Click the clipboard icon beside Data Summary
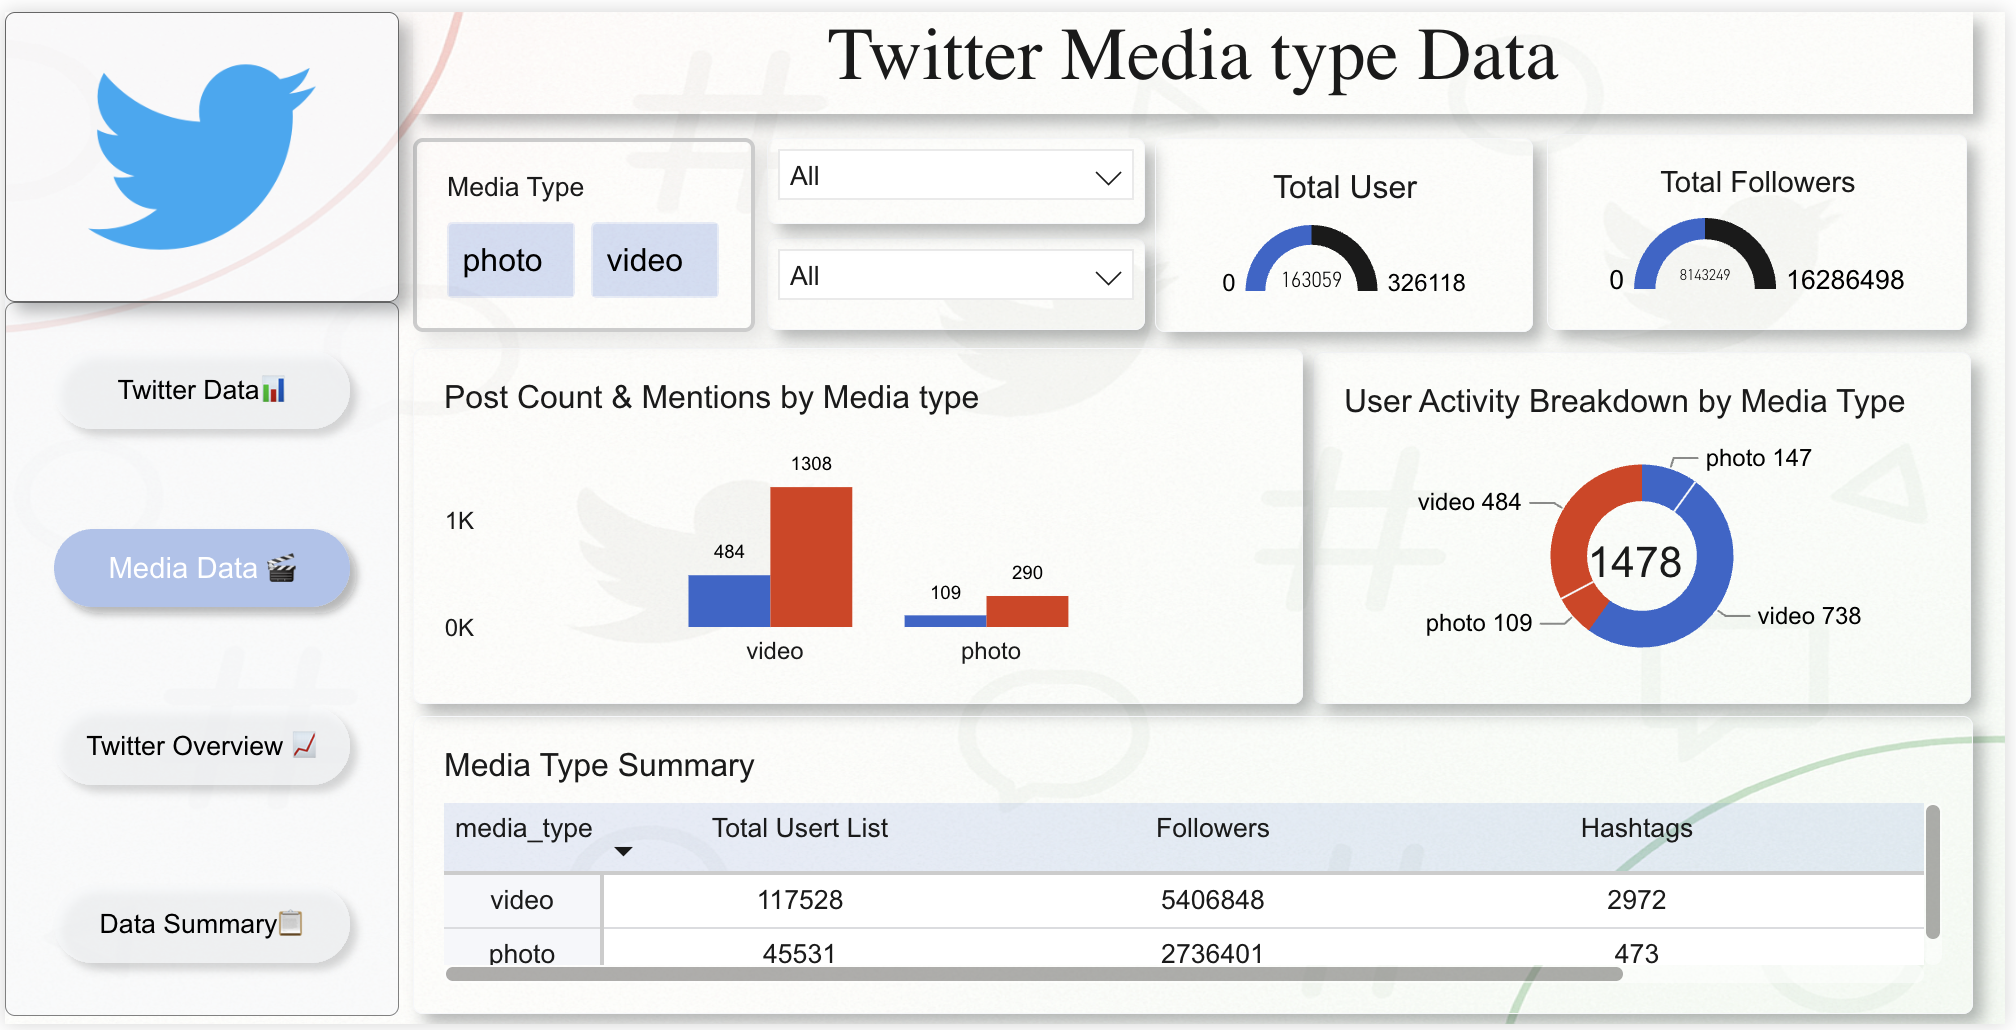The width and height of the screenshot is (2016, 1030). pos(291,923)
